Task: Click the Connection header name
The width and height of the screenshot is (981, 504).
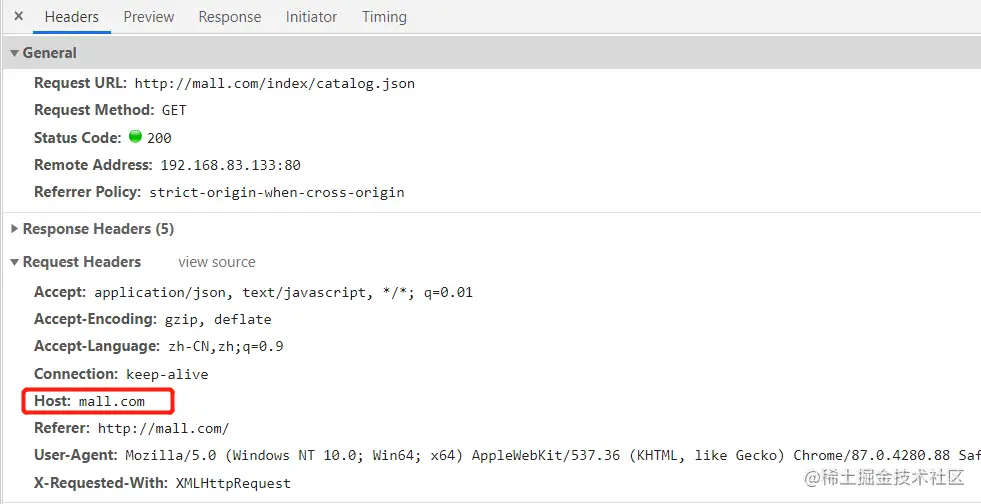Action: click(76, 374)
